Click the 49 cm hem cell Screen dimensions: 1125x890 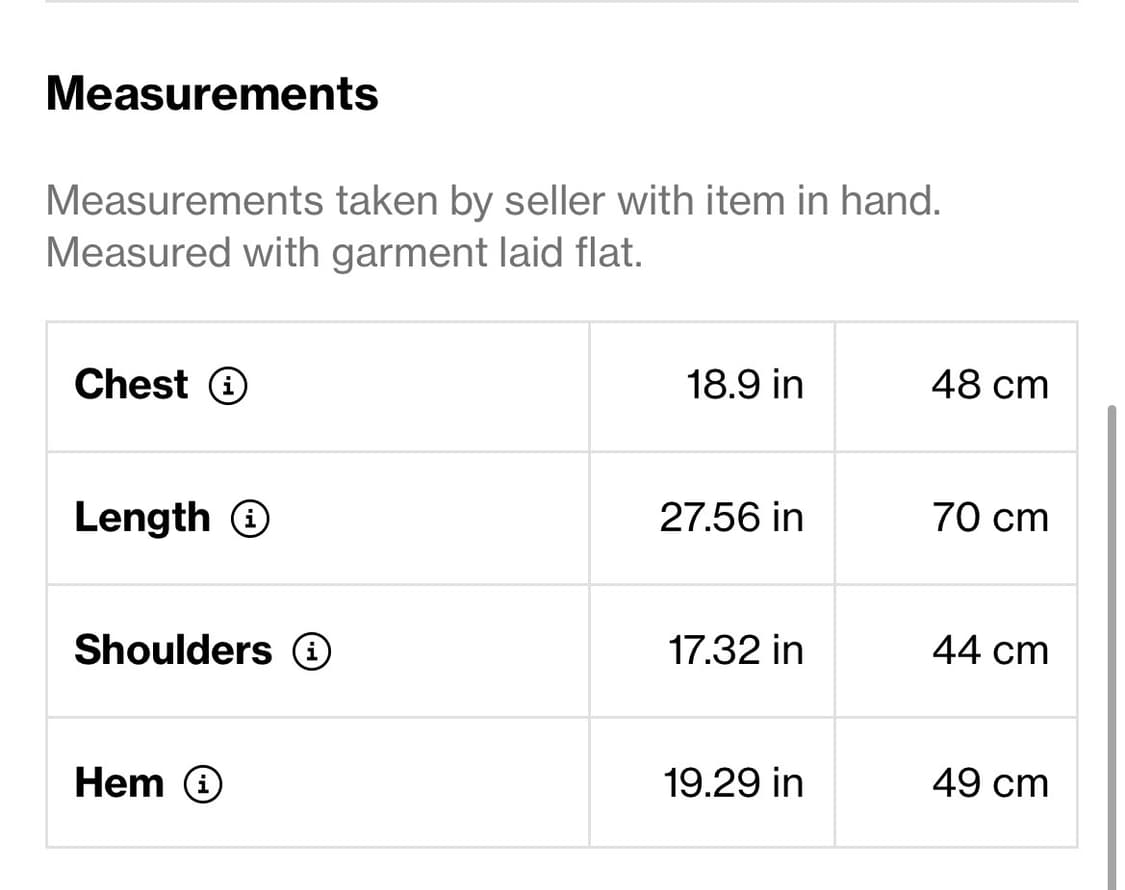tap(989, 783)
